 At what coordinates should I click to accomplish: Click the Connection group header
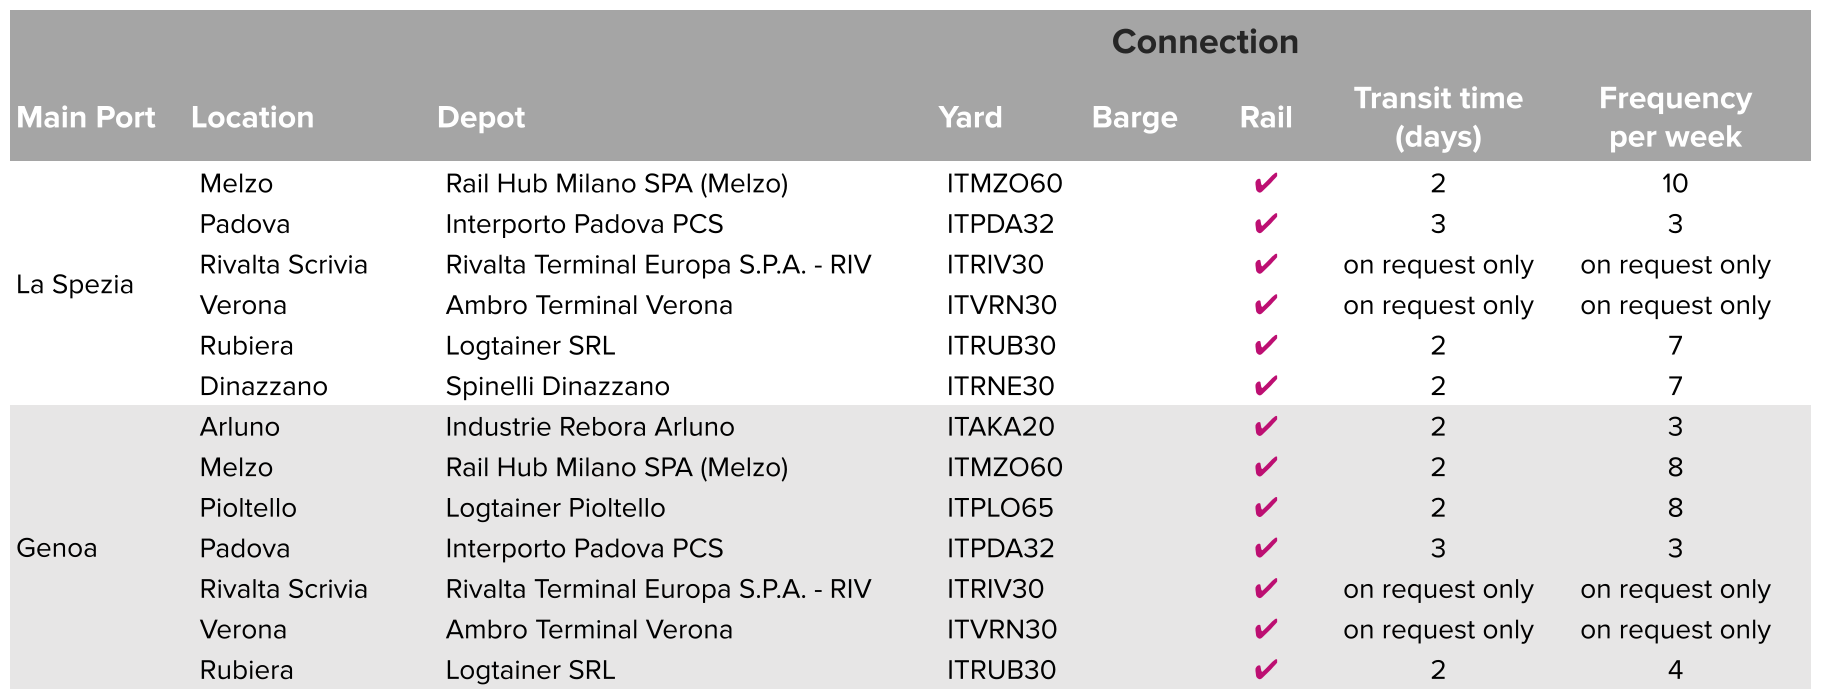(1205, 42)
